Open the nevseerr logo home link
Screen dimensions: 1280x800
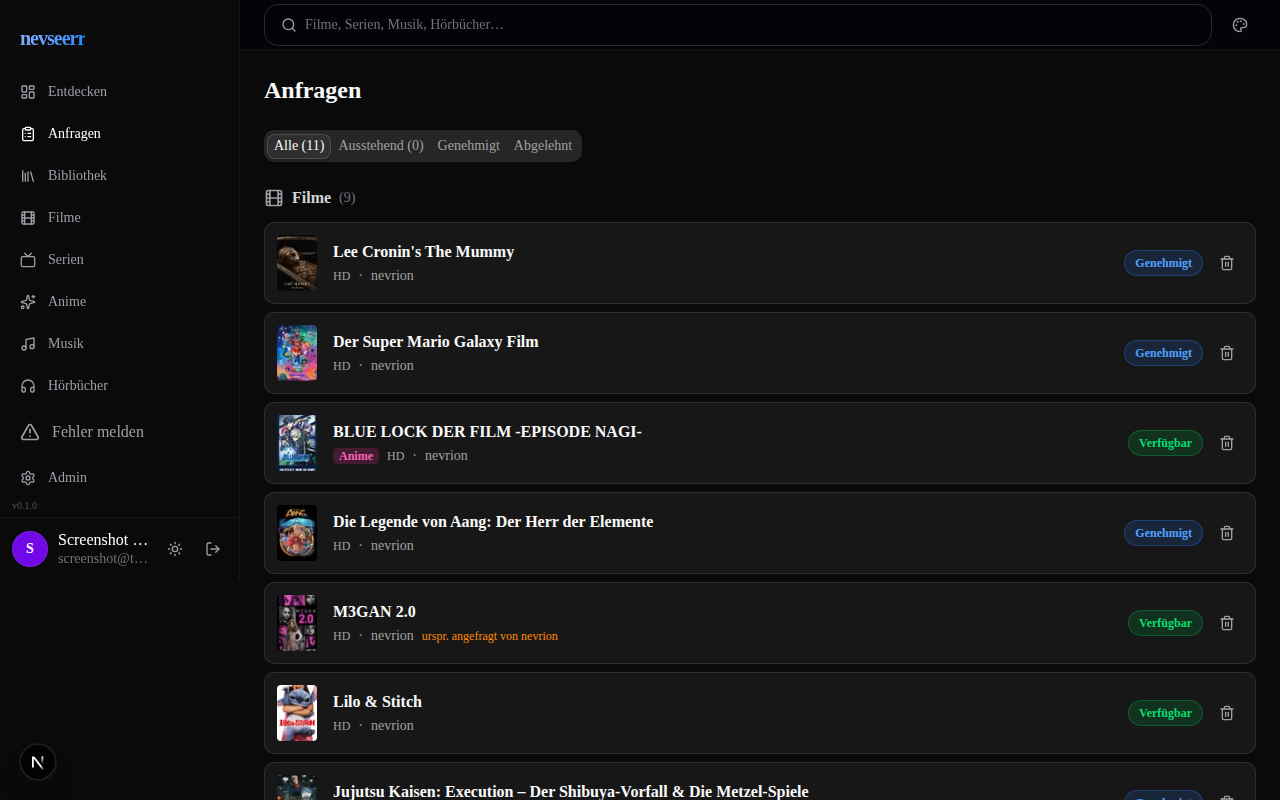52,39
